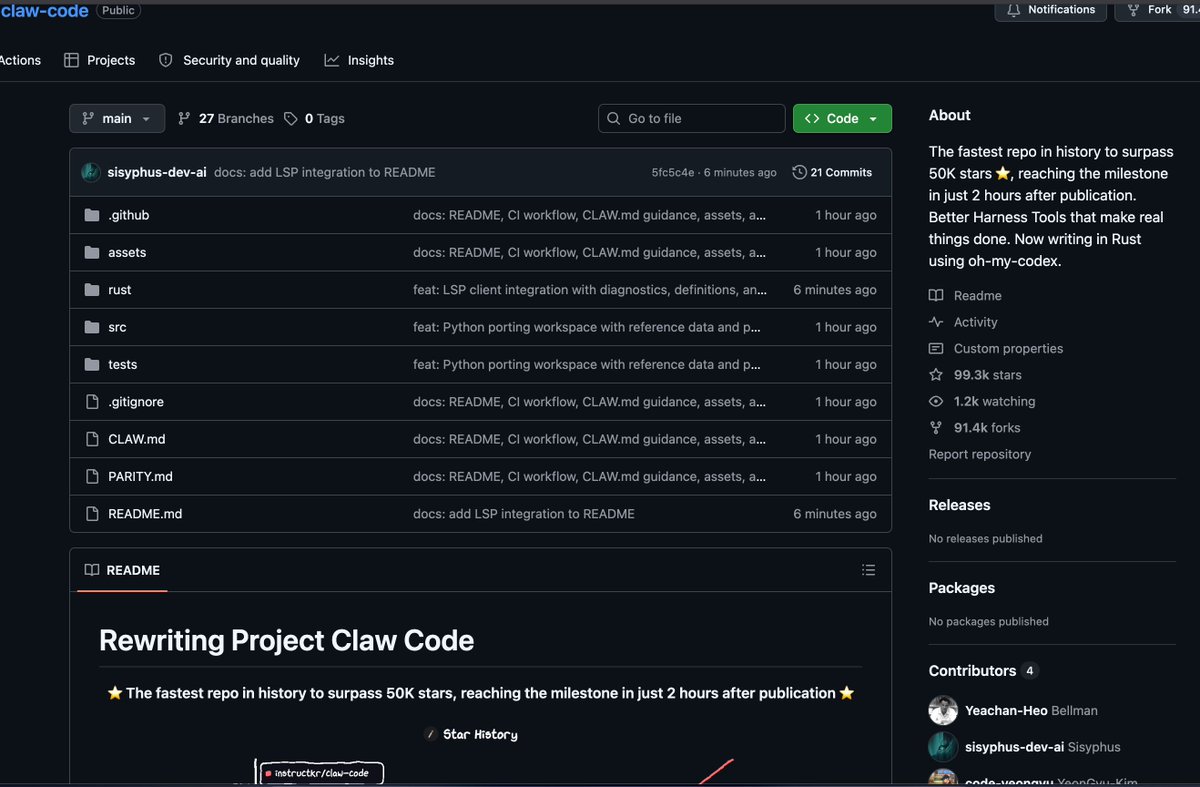The image size is (1200, 787).
Task: Open the Insights tab
Action: [x=359, y=60]
